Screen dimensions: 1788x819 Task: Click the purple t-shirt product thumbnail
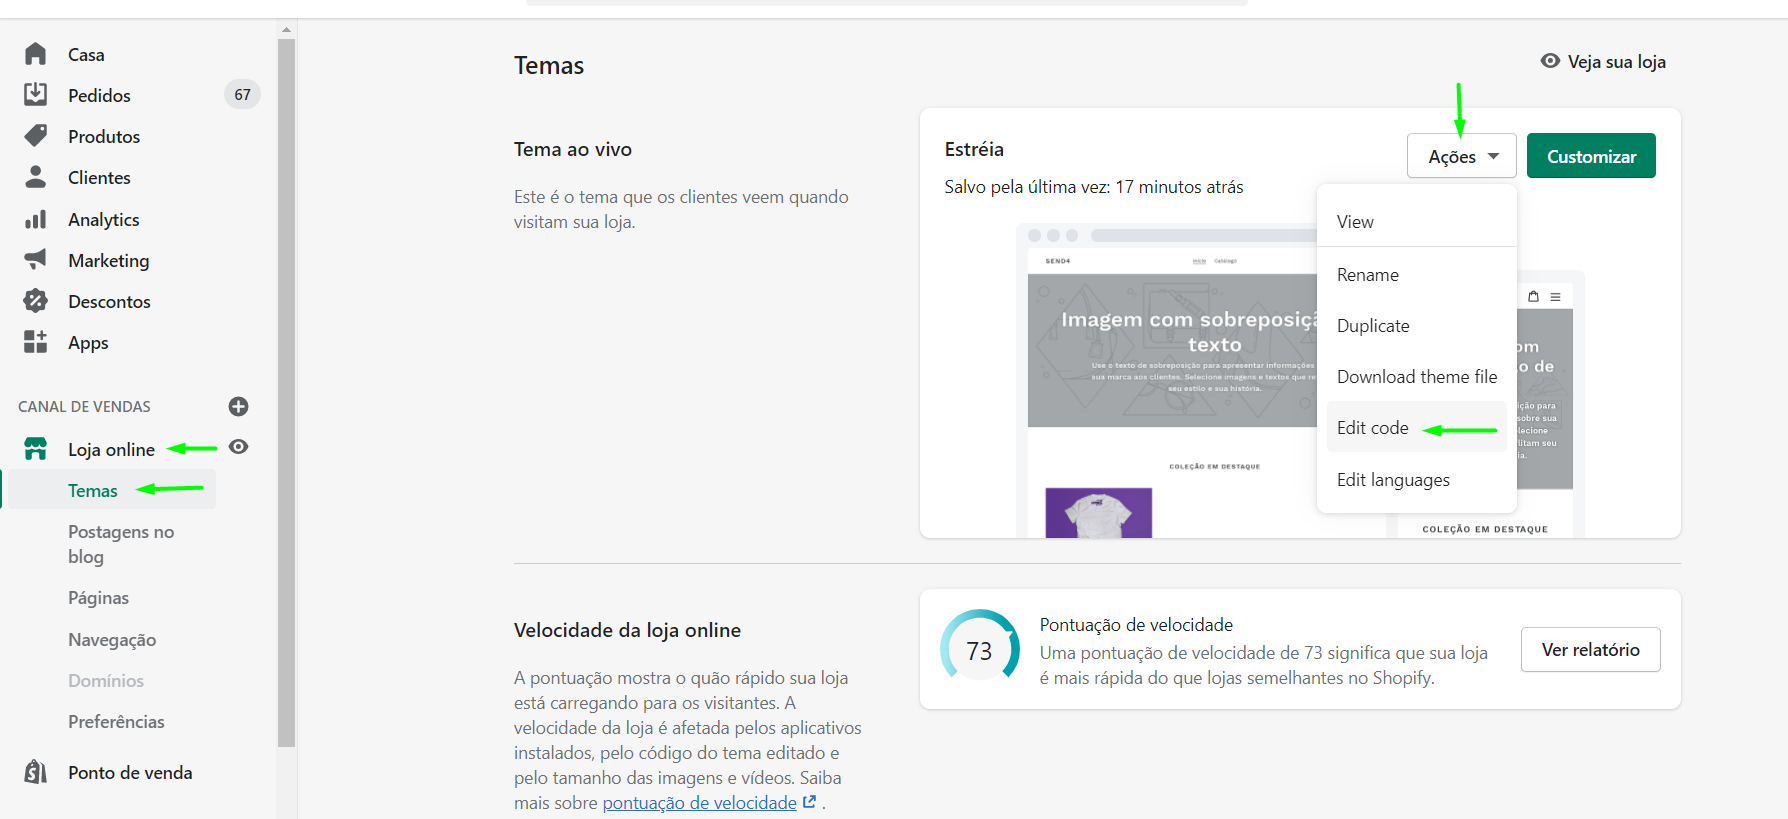[x=1098, y=513]
